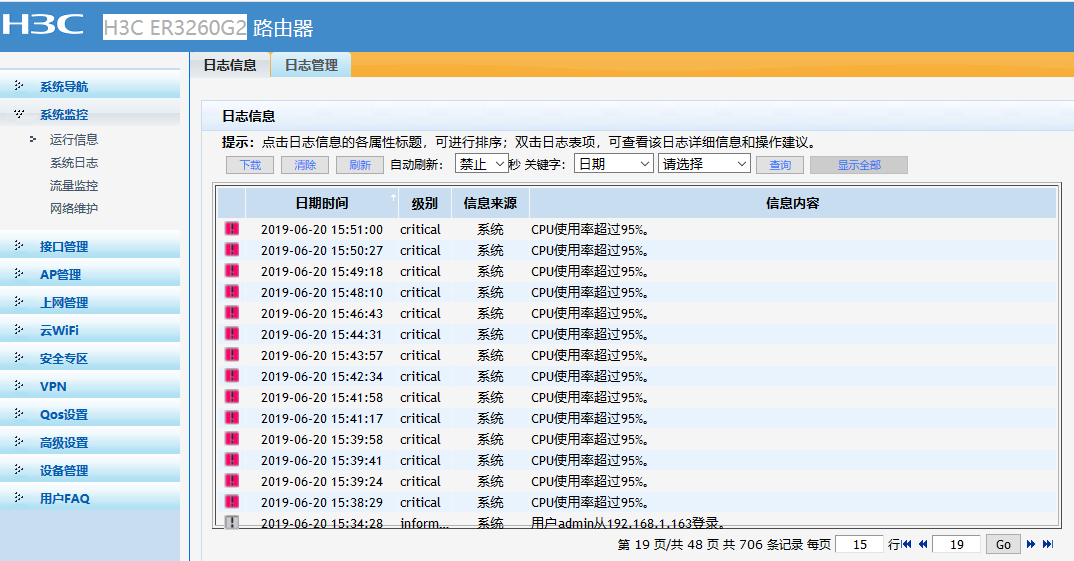Expand the 安全专区 sidebar section
Screen dimensions: 1074x561
(x=64, y=358)
